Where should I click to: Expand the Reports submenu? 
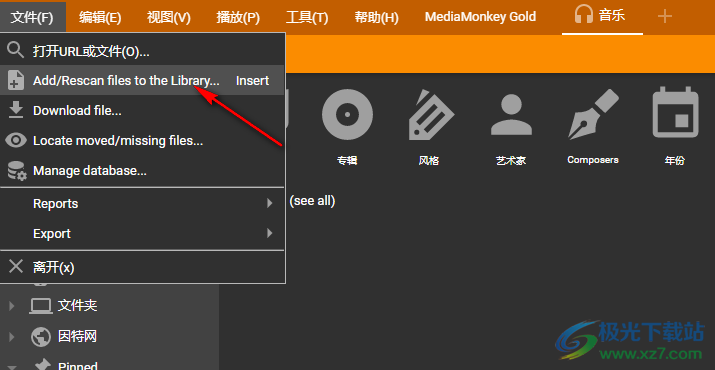pyautogui.click(x=143, y=203)
